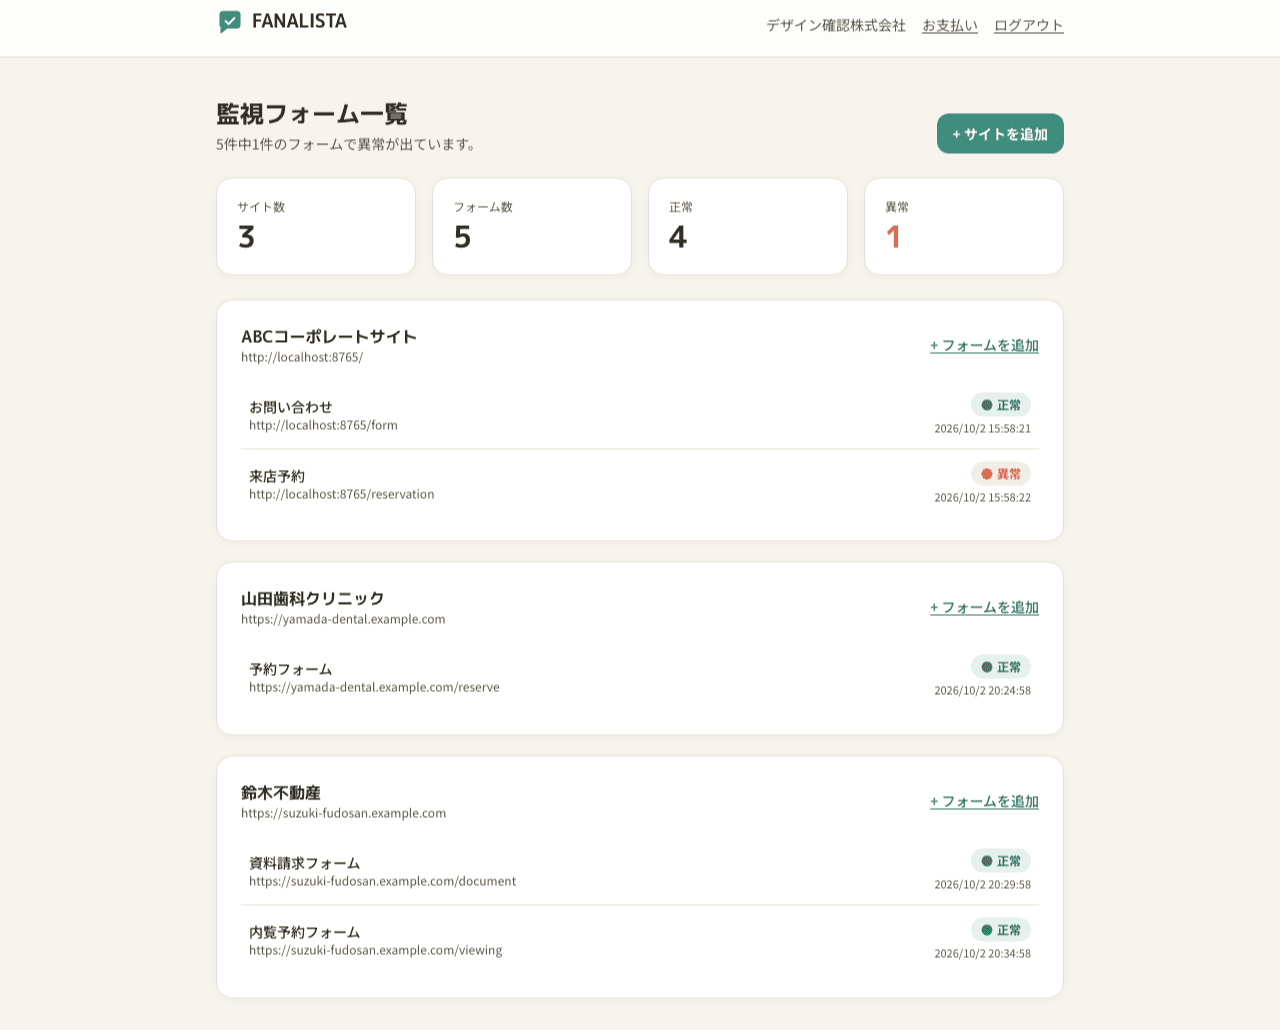Screen dimensions: 1280x1030
Task: Click the 鈴木不動産 heading
Action: pyautogui.click(x=281, y=792)
